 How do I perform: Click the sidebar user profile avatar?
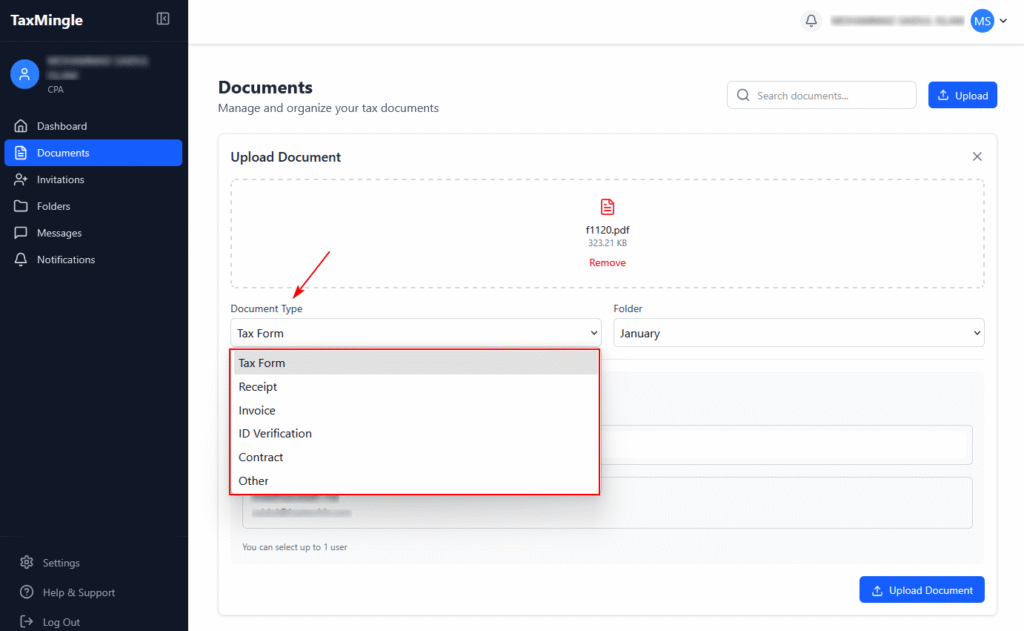[25, 74]
